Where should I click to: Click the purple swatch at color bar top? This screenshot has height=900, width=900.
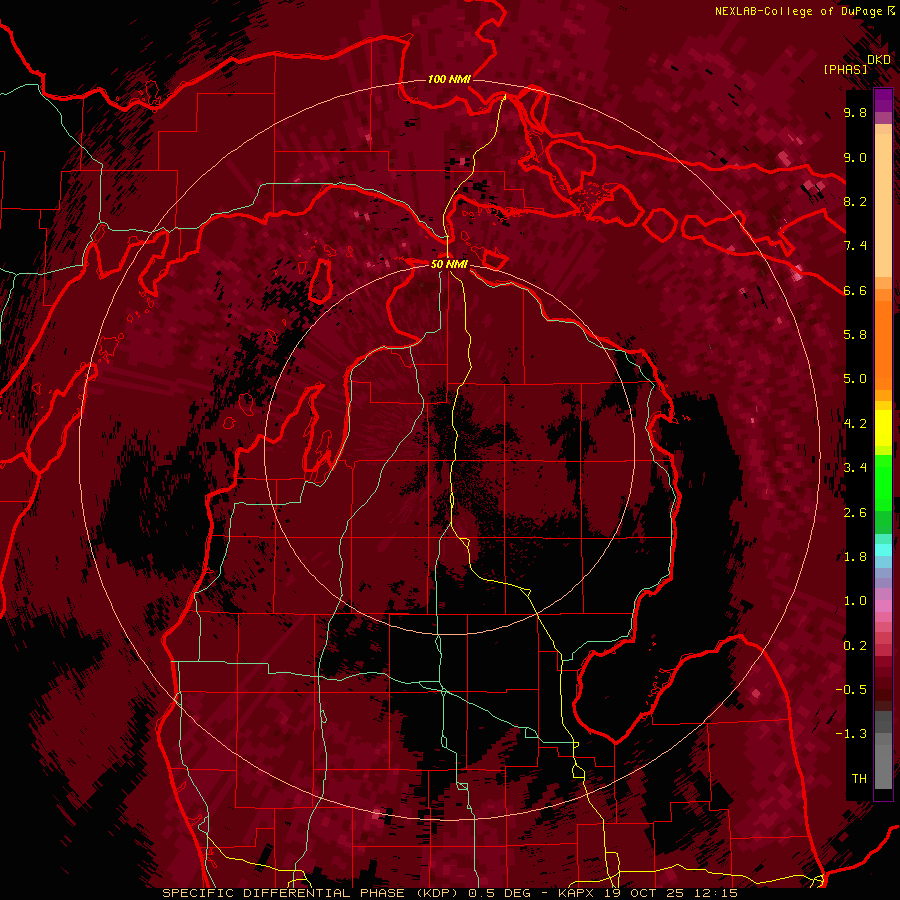[x=883, y=100]
